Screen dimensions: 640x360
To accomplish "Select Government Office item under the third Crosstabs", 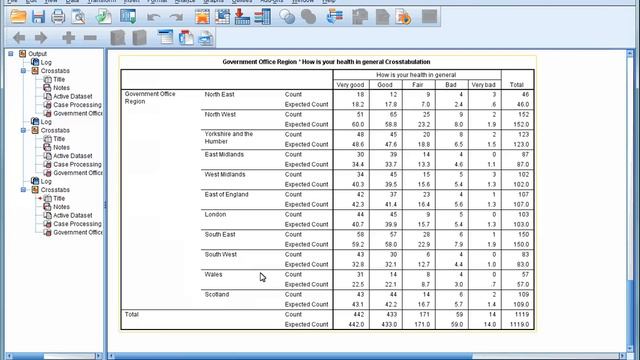I will [78, 232].
